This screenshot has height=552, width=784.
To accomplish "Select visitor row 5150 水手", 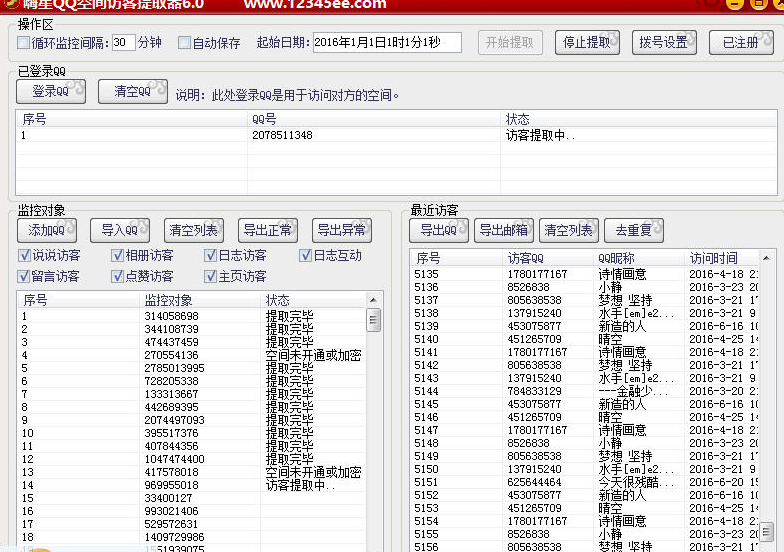I will coord(584,469).
